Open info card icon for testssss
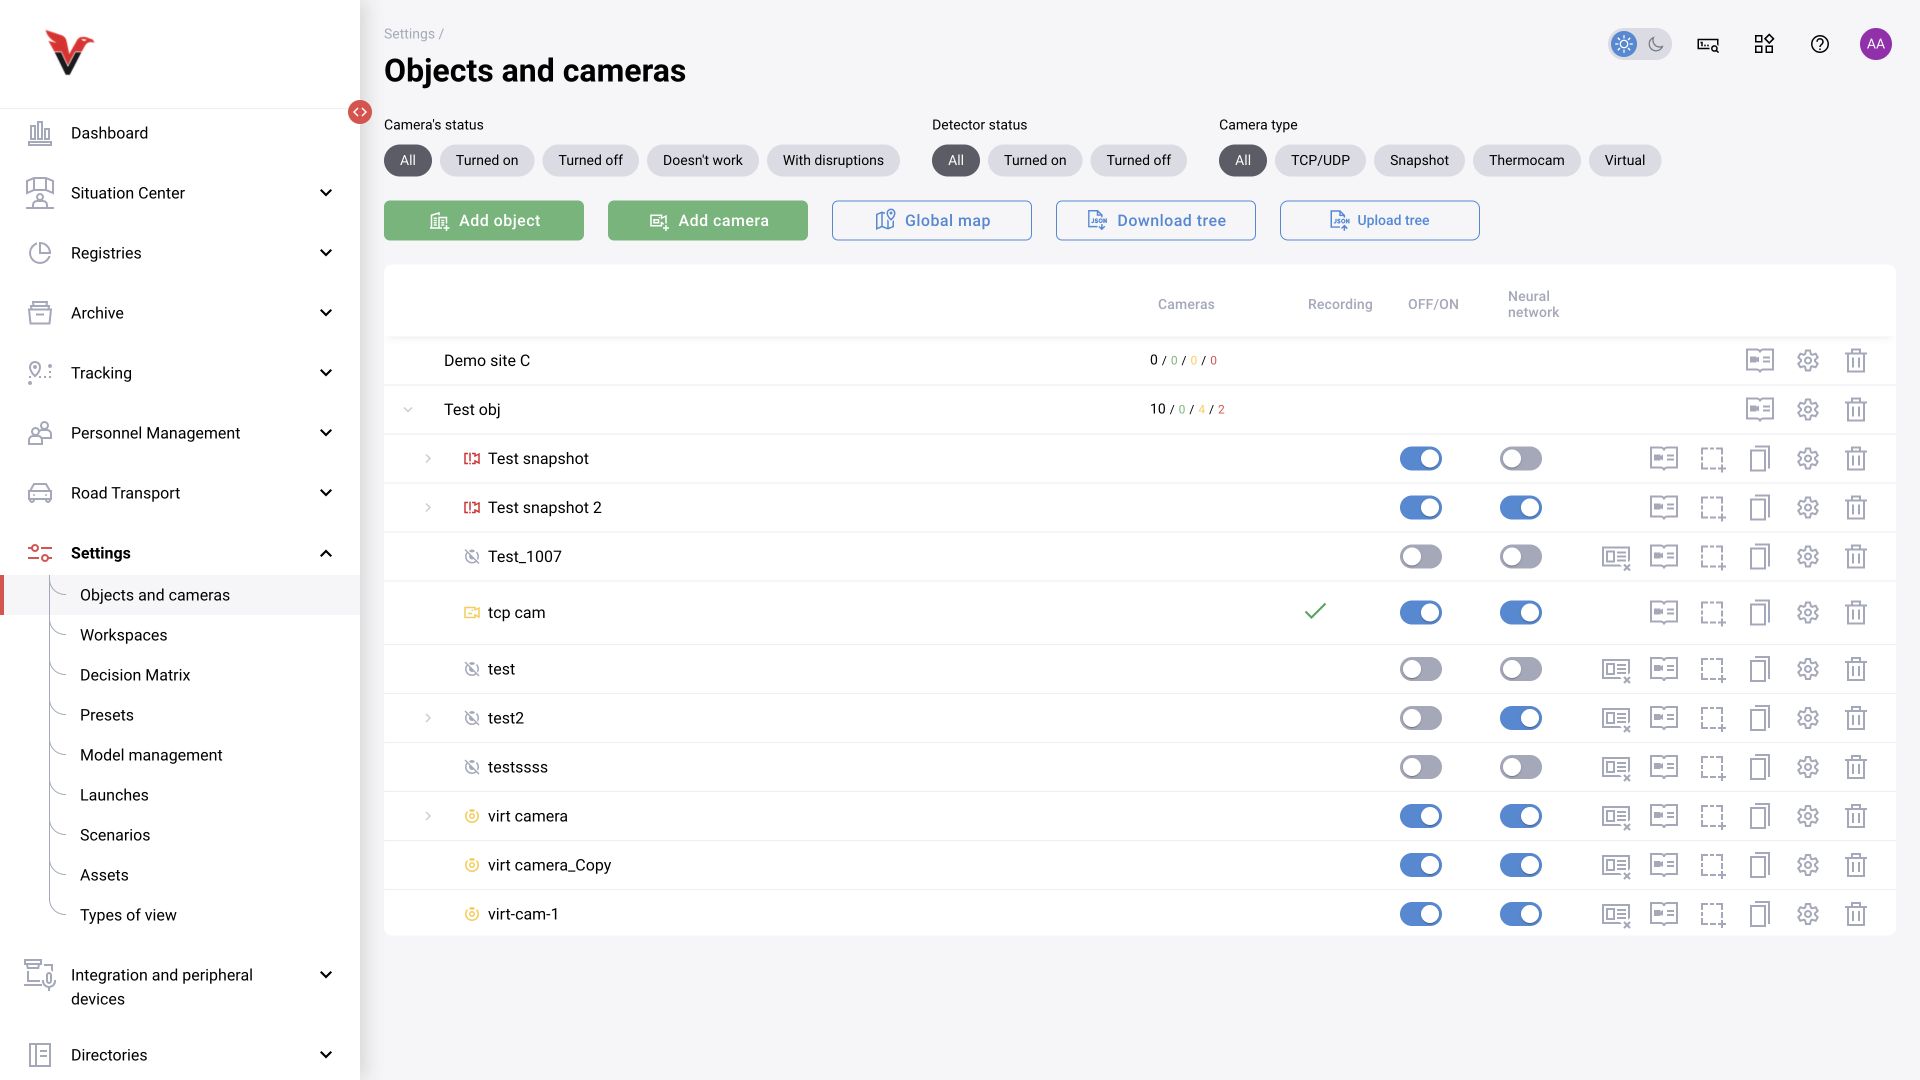Image resolution: width=1920 pixels, height=1080 pixels. pyautogui.click(x=1664, y=767)
